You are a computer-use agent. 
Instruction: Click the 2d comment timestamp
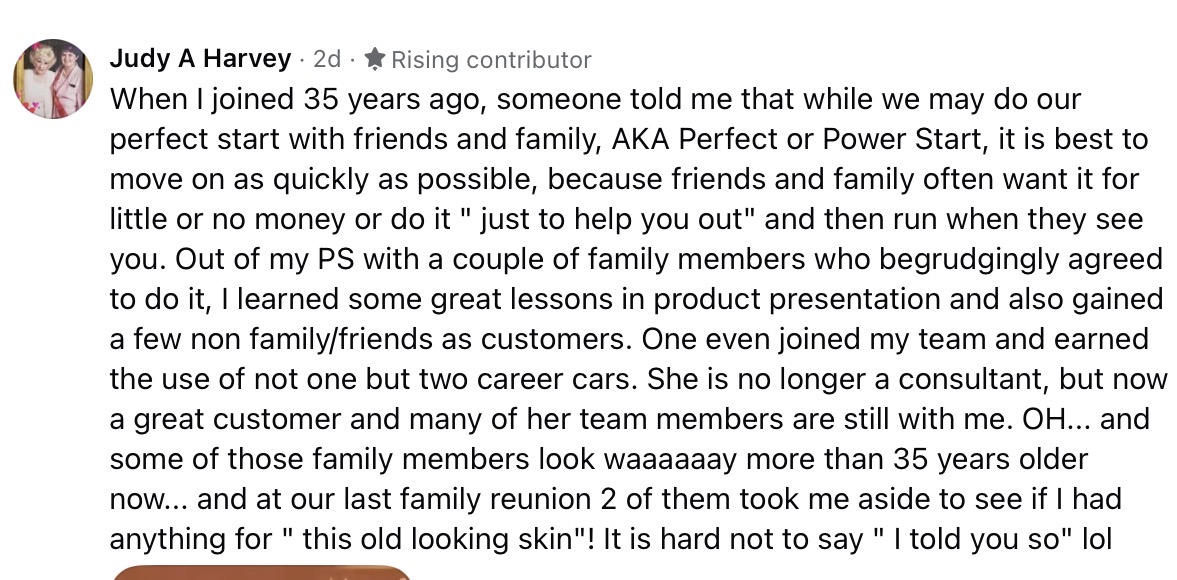click(327, 59)
